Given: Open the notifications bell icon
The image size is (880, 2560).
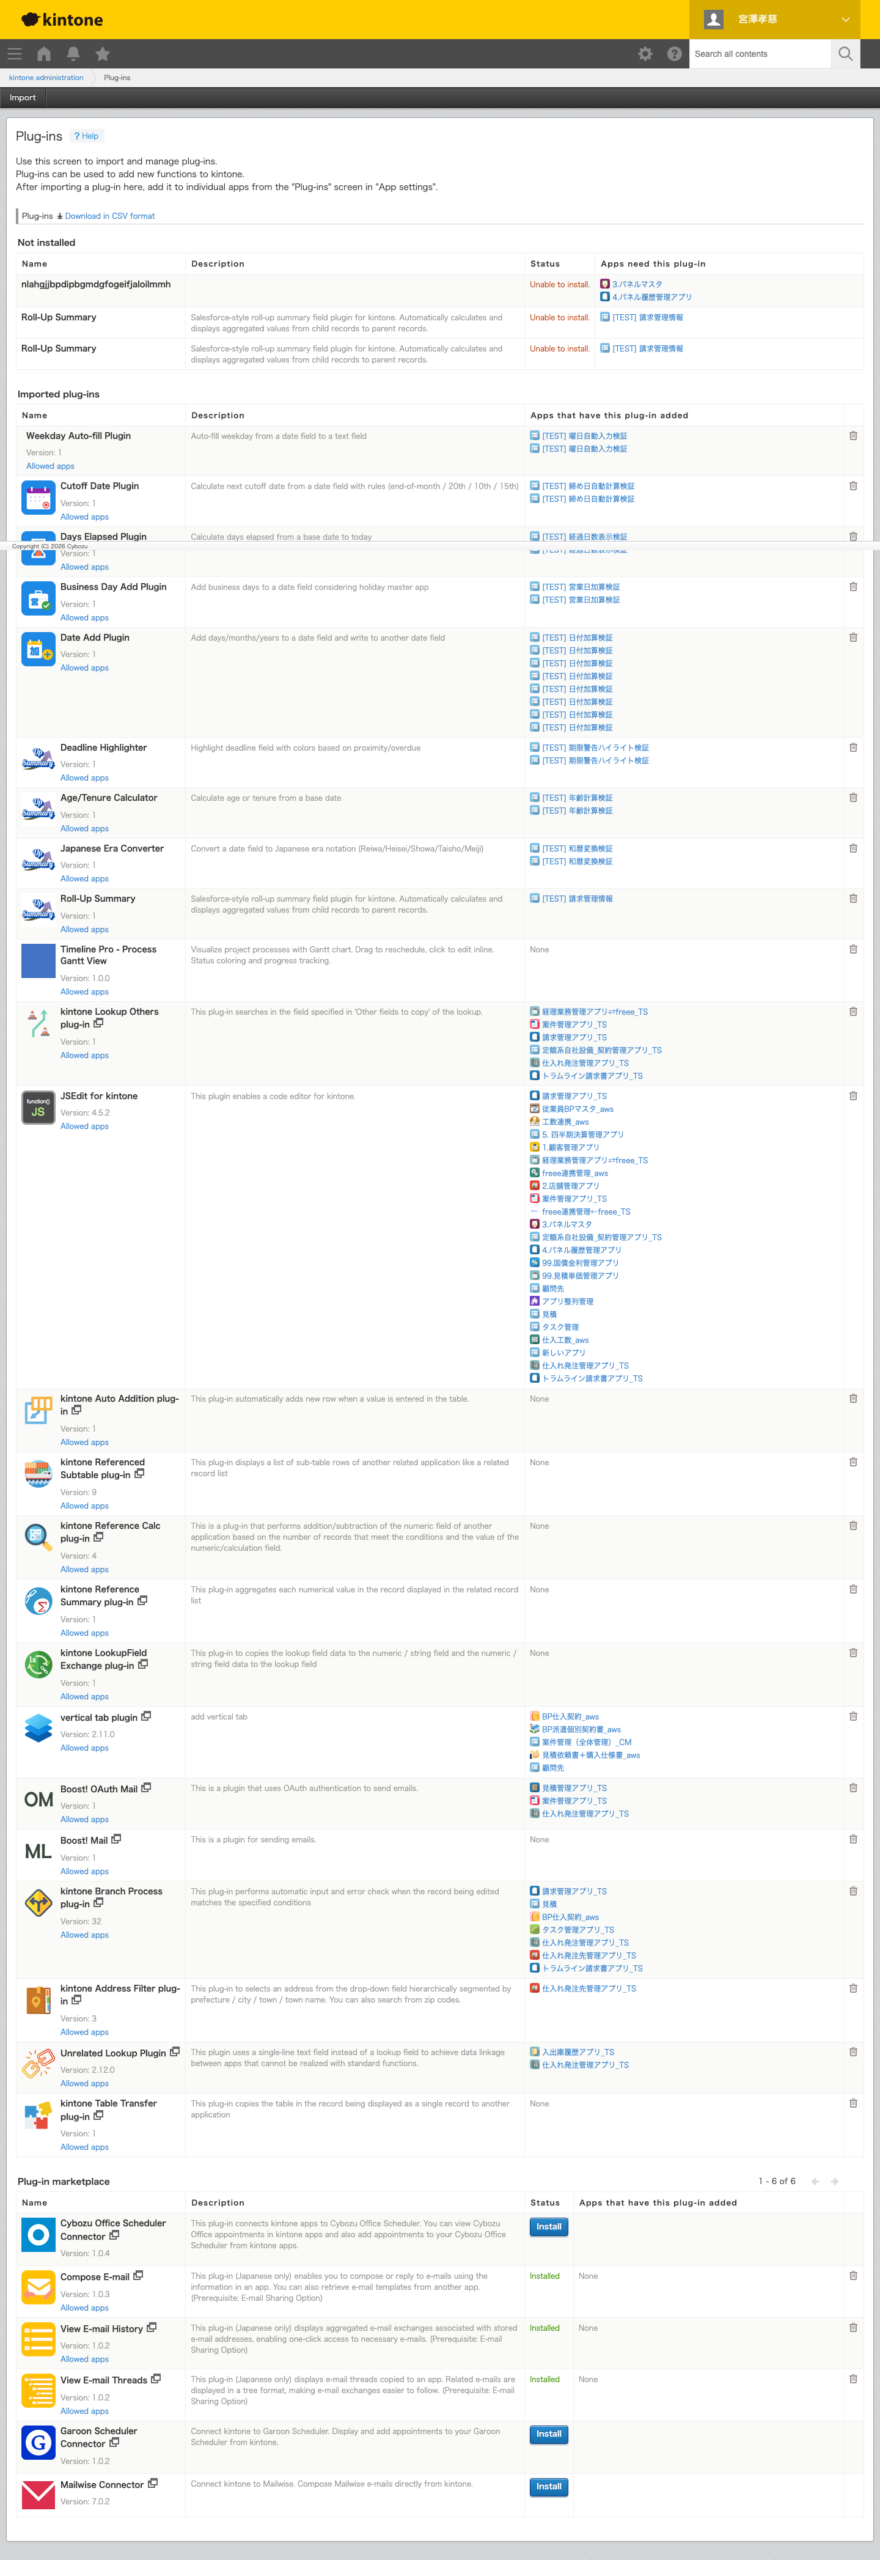Looking at the screenshot, I should 73,54.
